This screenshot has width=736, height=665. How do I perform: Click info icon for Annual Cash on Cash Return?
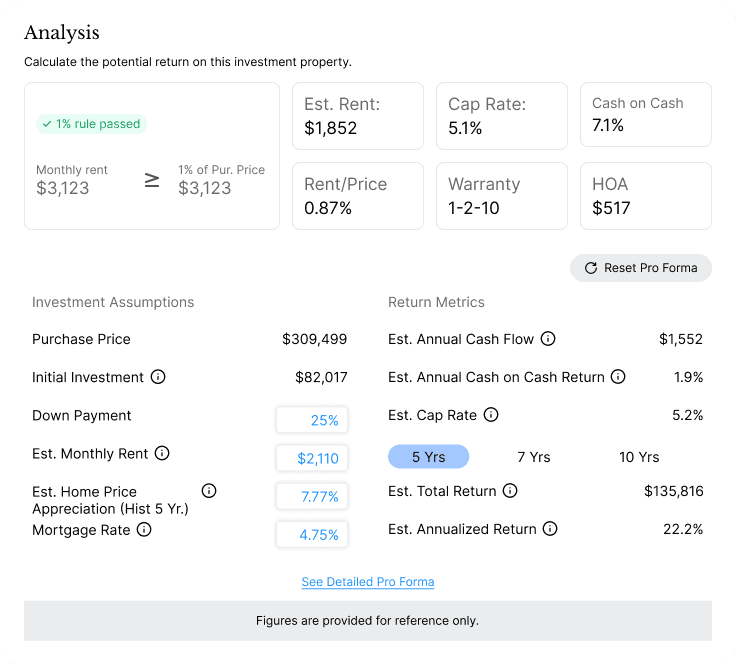coord(618,377)
